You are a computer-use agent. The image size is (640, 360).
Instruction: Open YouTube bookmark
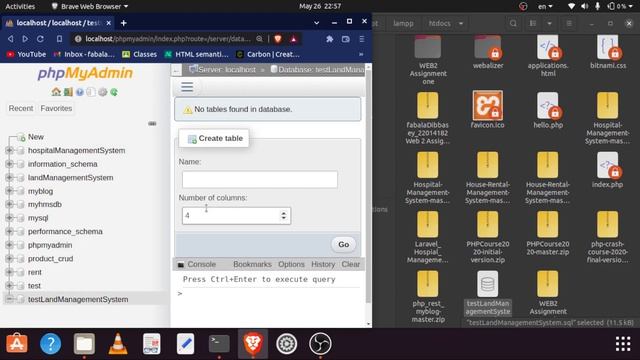pyautogui.click(x=26, y=54)
